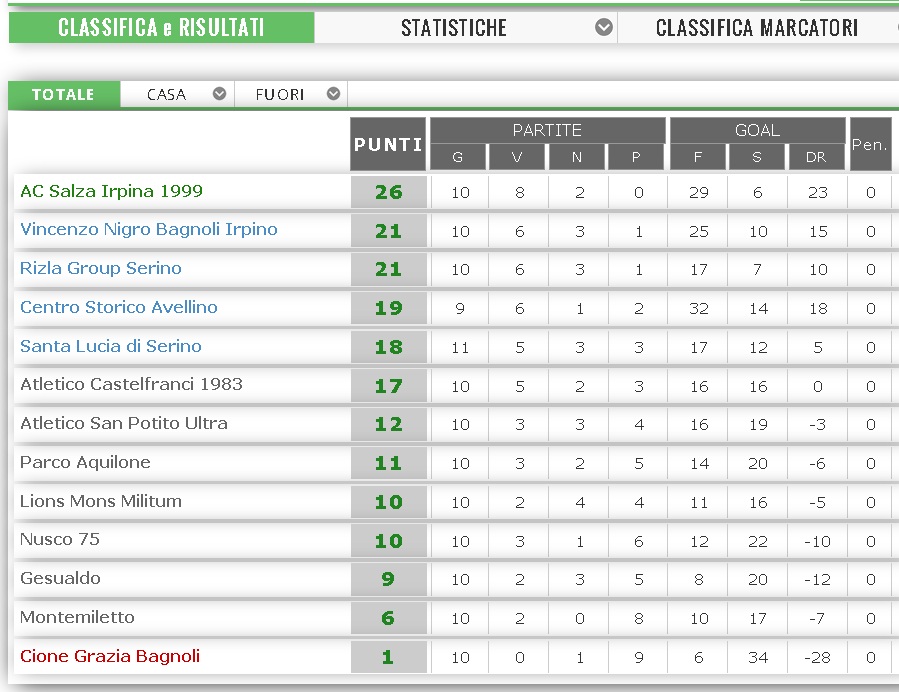Select Centro Storico Avellino team link
The width and height of the screenshot is (899, 692).
coord(119,307)
